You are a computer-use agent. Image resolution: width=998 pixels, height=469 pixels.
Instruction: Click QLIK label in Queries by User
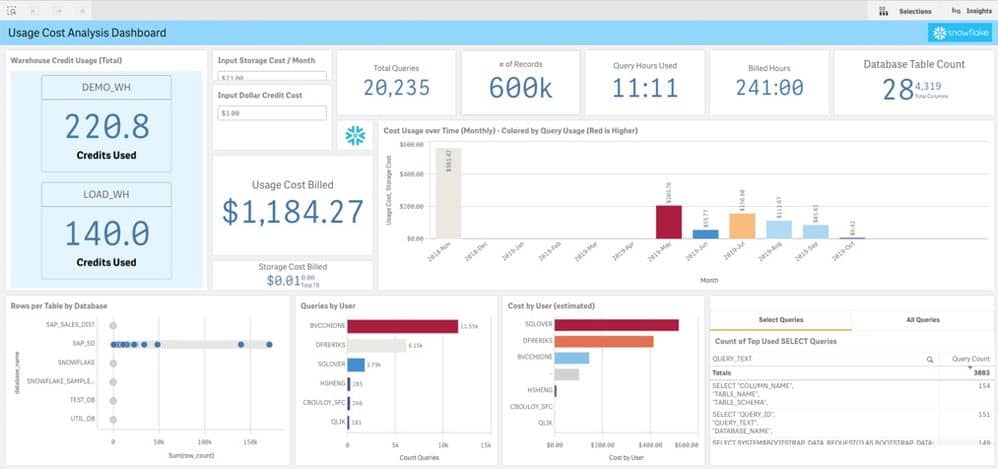click(338, 421)
